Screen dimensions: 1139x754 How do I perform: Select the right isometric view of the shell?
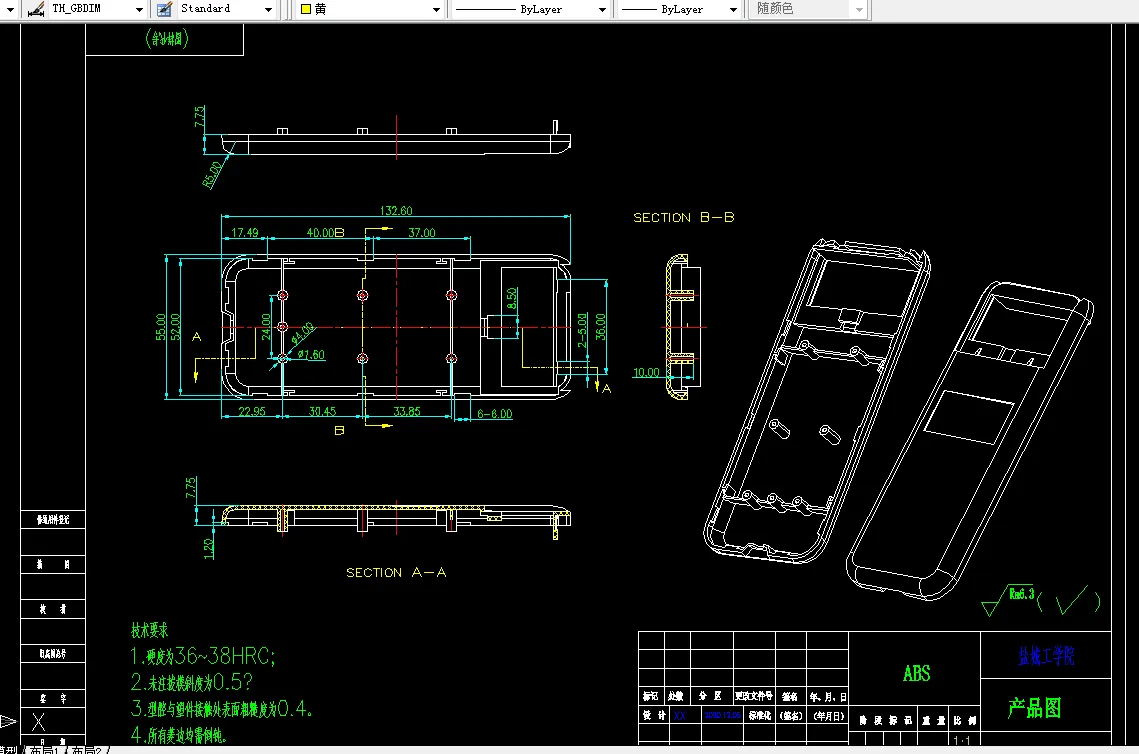[x=970, y=441]
